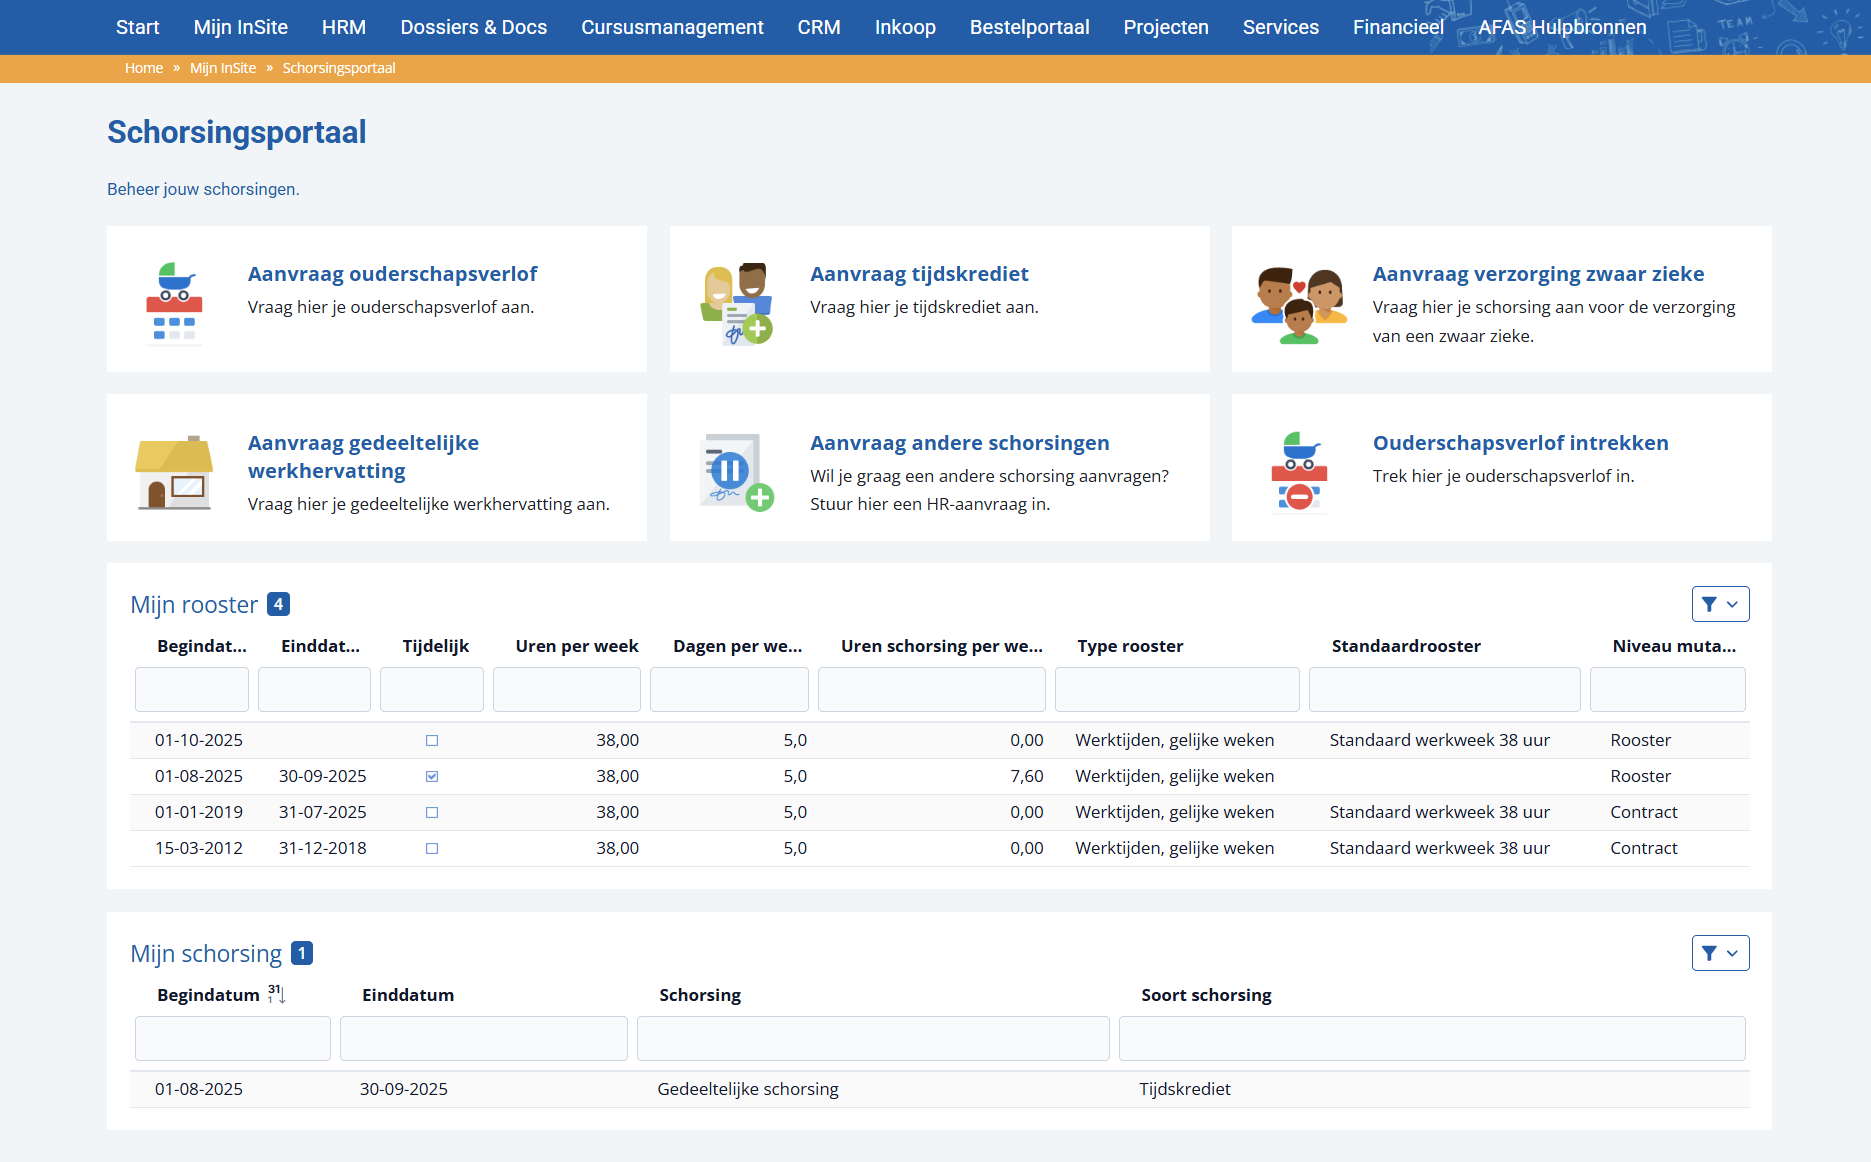Click the Soort schorsing filter input field
Image resolution: width=1871 pixels, height=1162 pixels.
pyautogui.click(x=1432, y=1039)
